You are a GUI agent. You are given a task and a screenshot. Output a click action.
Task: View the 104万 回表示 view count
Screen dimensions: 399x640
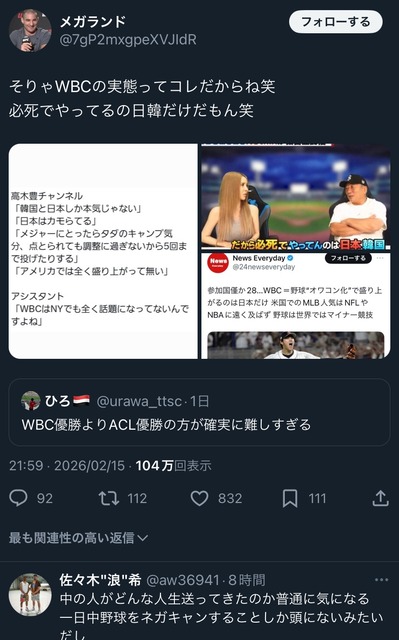click(x=173, y=465)
